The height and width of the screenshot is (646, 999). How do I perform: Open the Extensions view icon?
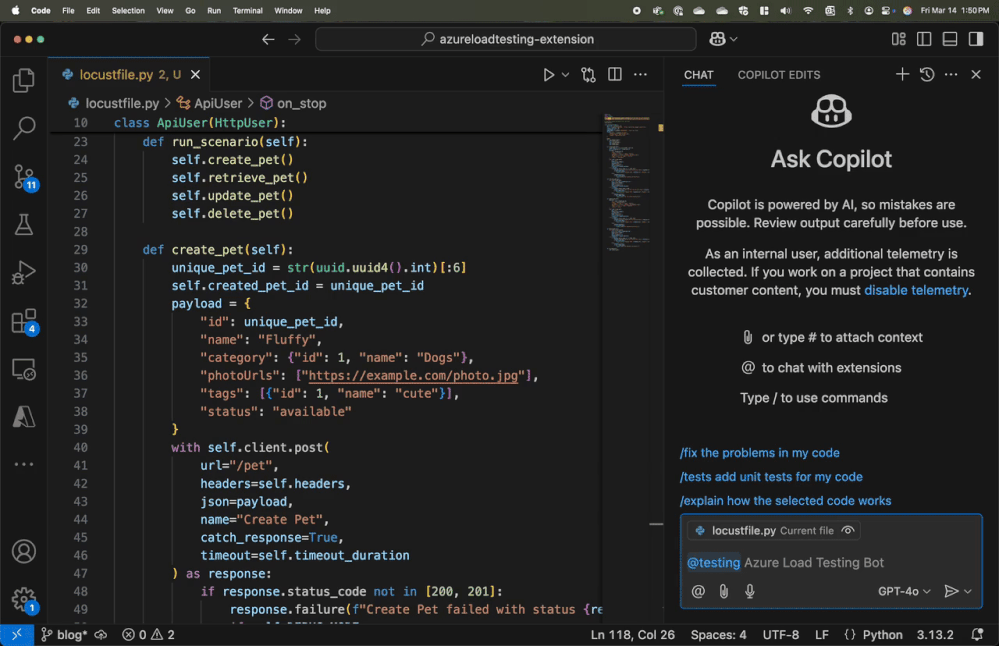pyautogui.click(x=24, y=321)
